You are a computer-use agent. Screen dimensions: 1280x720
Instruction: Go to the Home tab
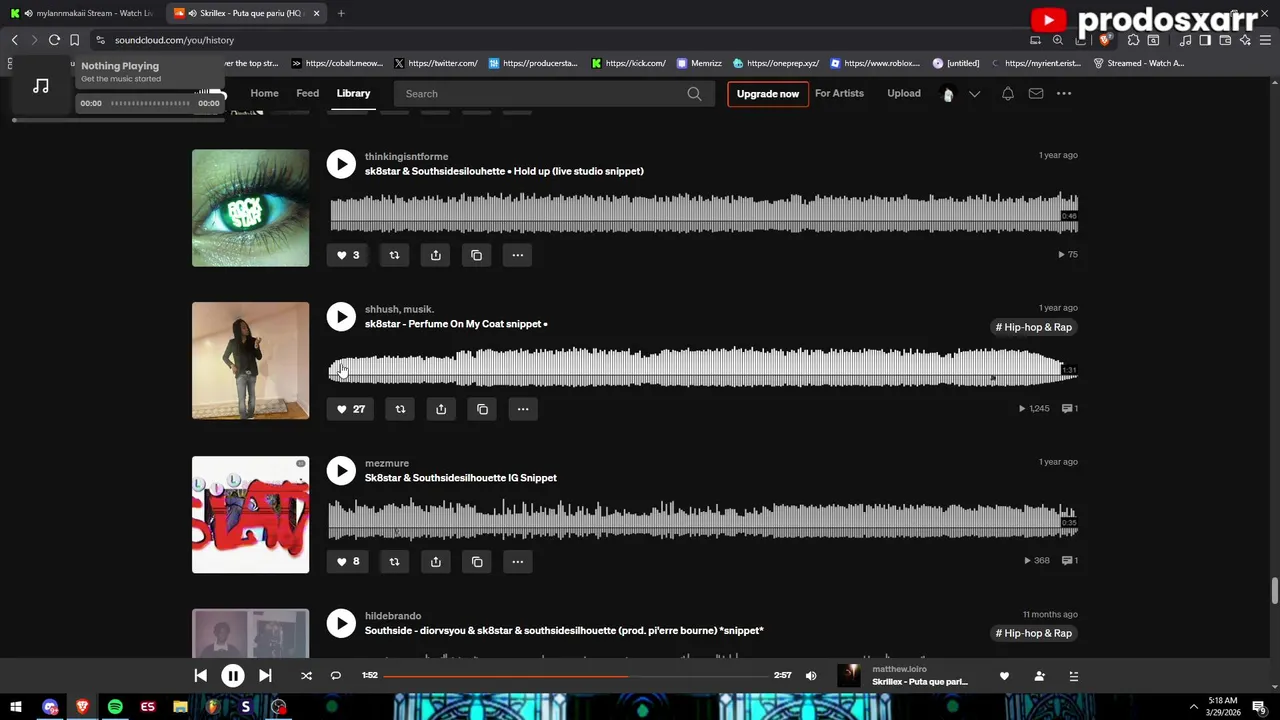tap(264, 94)
